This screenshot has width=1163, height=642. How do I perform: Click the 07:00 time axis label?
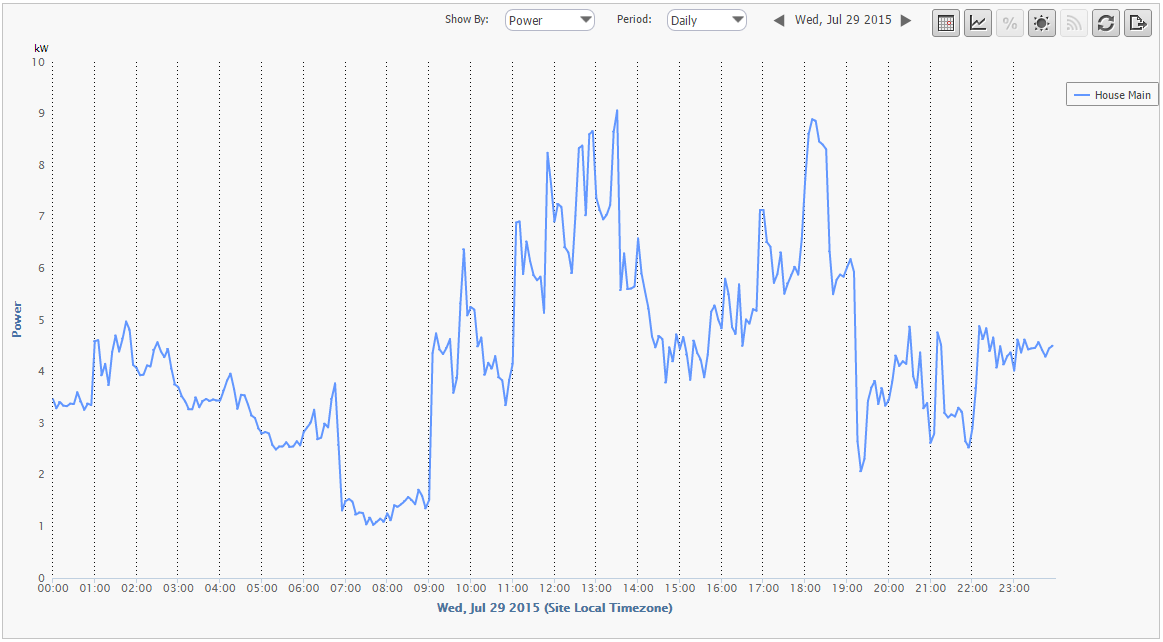click(x=345, y=589)
